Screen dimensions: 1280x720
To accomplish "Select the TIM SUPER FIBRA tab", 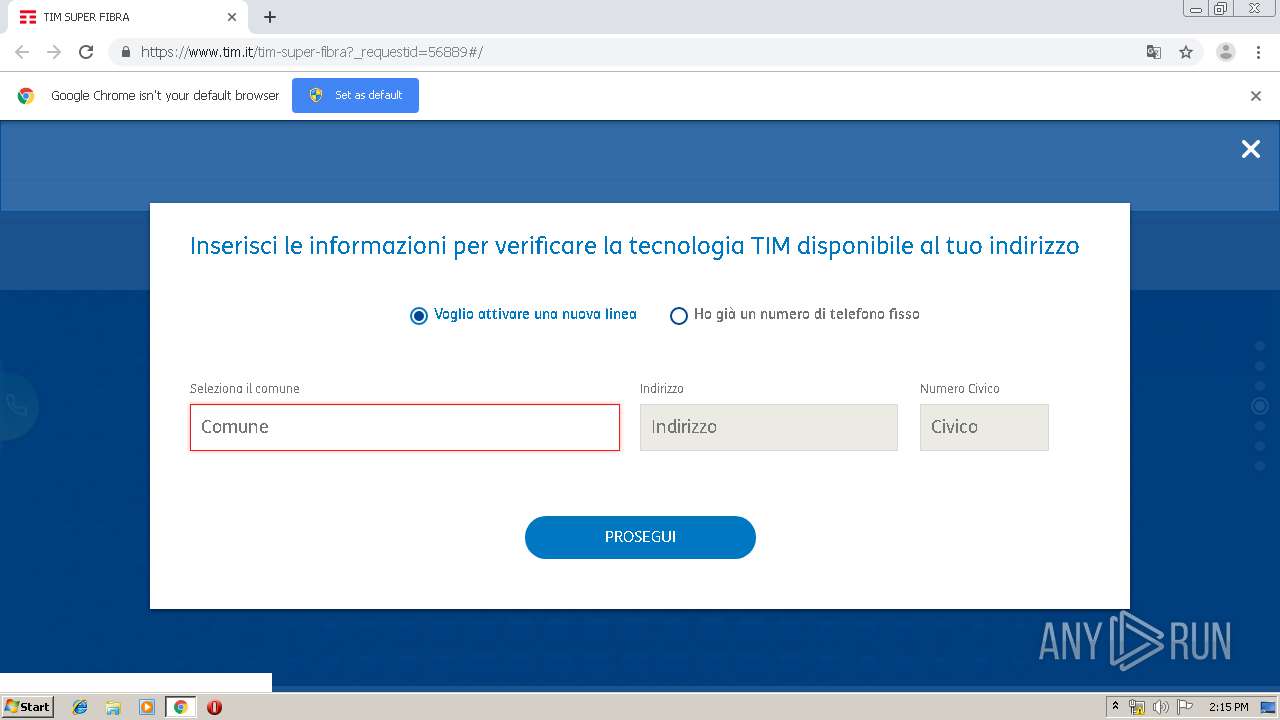I will tap(126, 17).
